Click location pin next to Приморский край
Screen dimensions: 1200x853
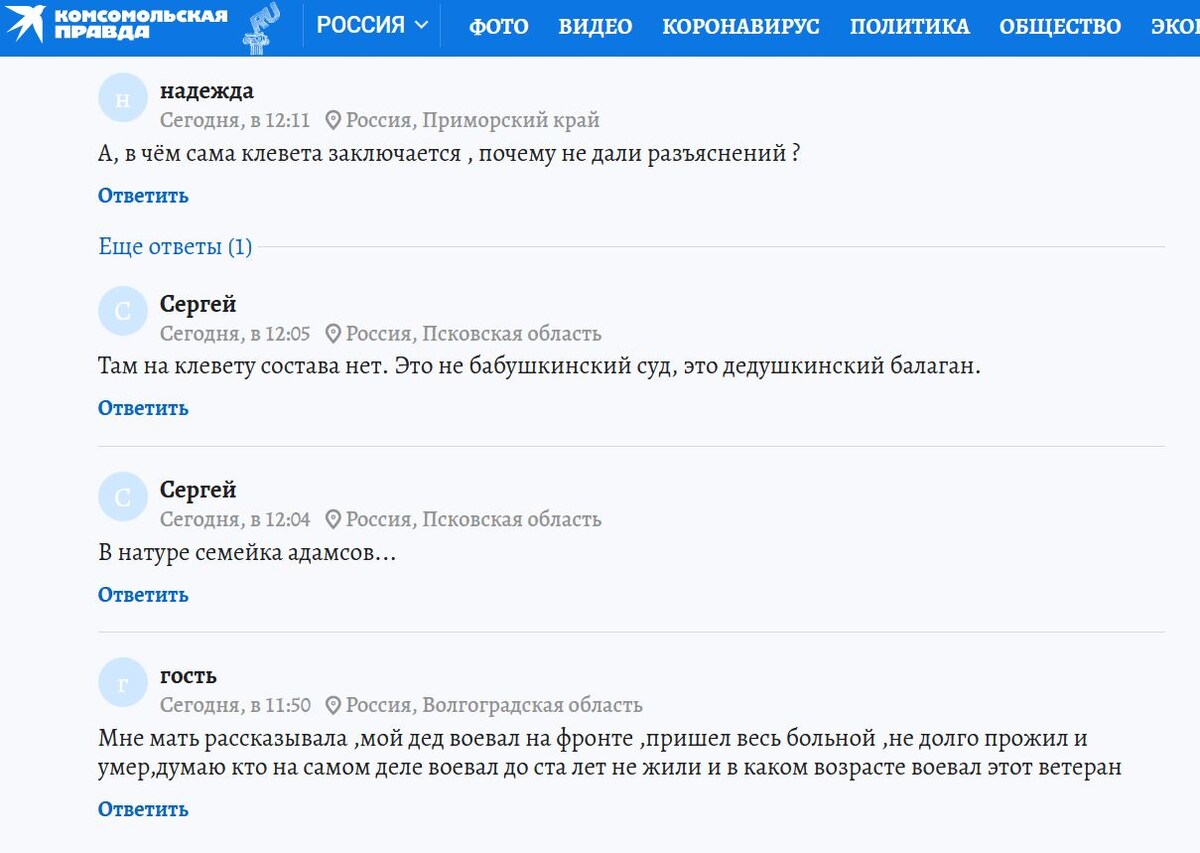pos(333,121)
